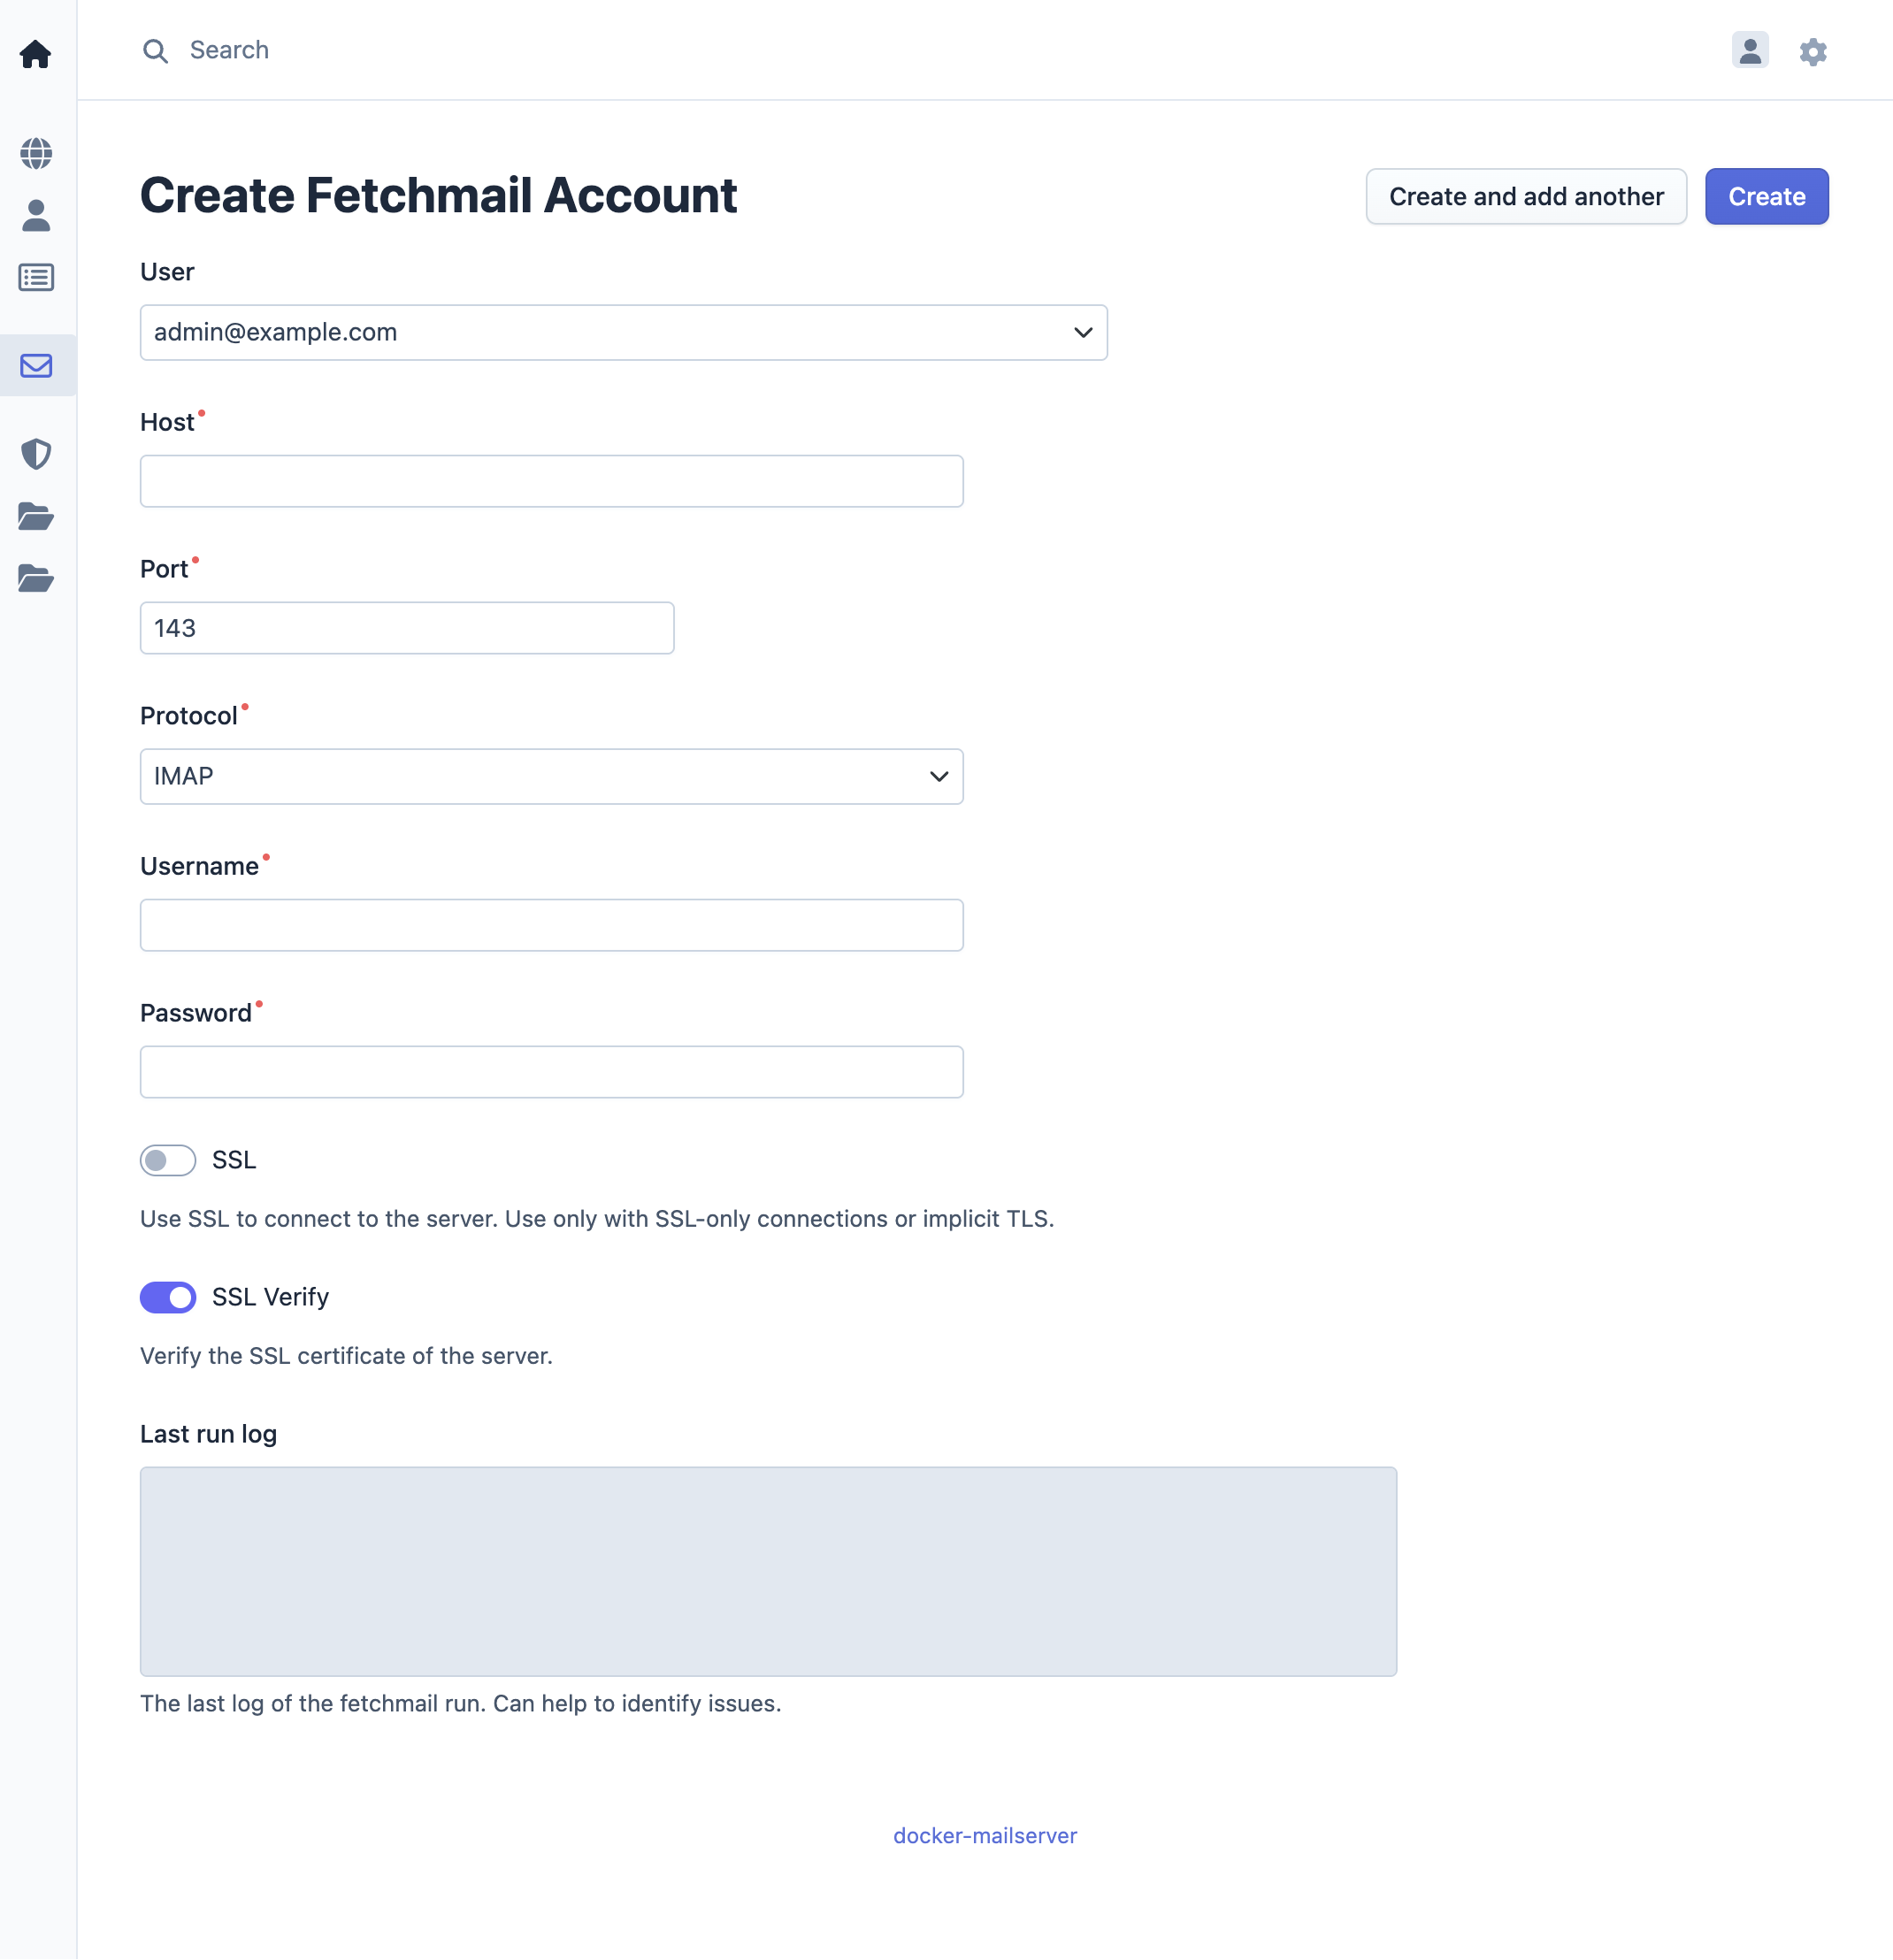This screenshot has width=1893, height=1960.
Task: Click the list aliases icon in sidebar
Action: pyautogui.click(x=36, y=278)
